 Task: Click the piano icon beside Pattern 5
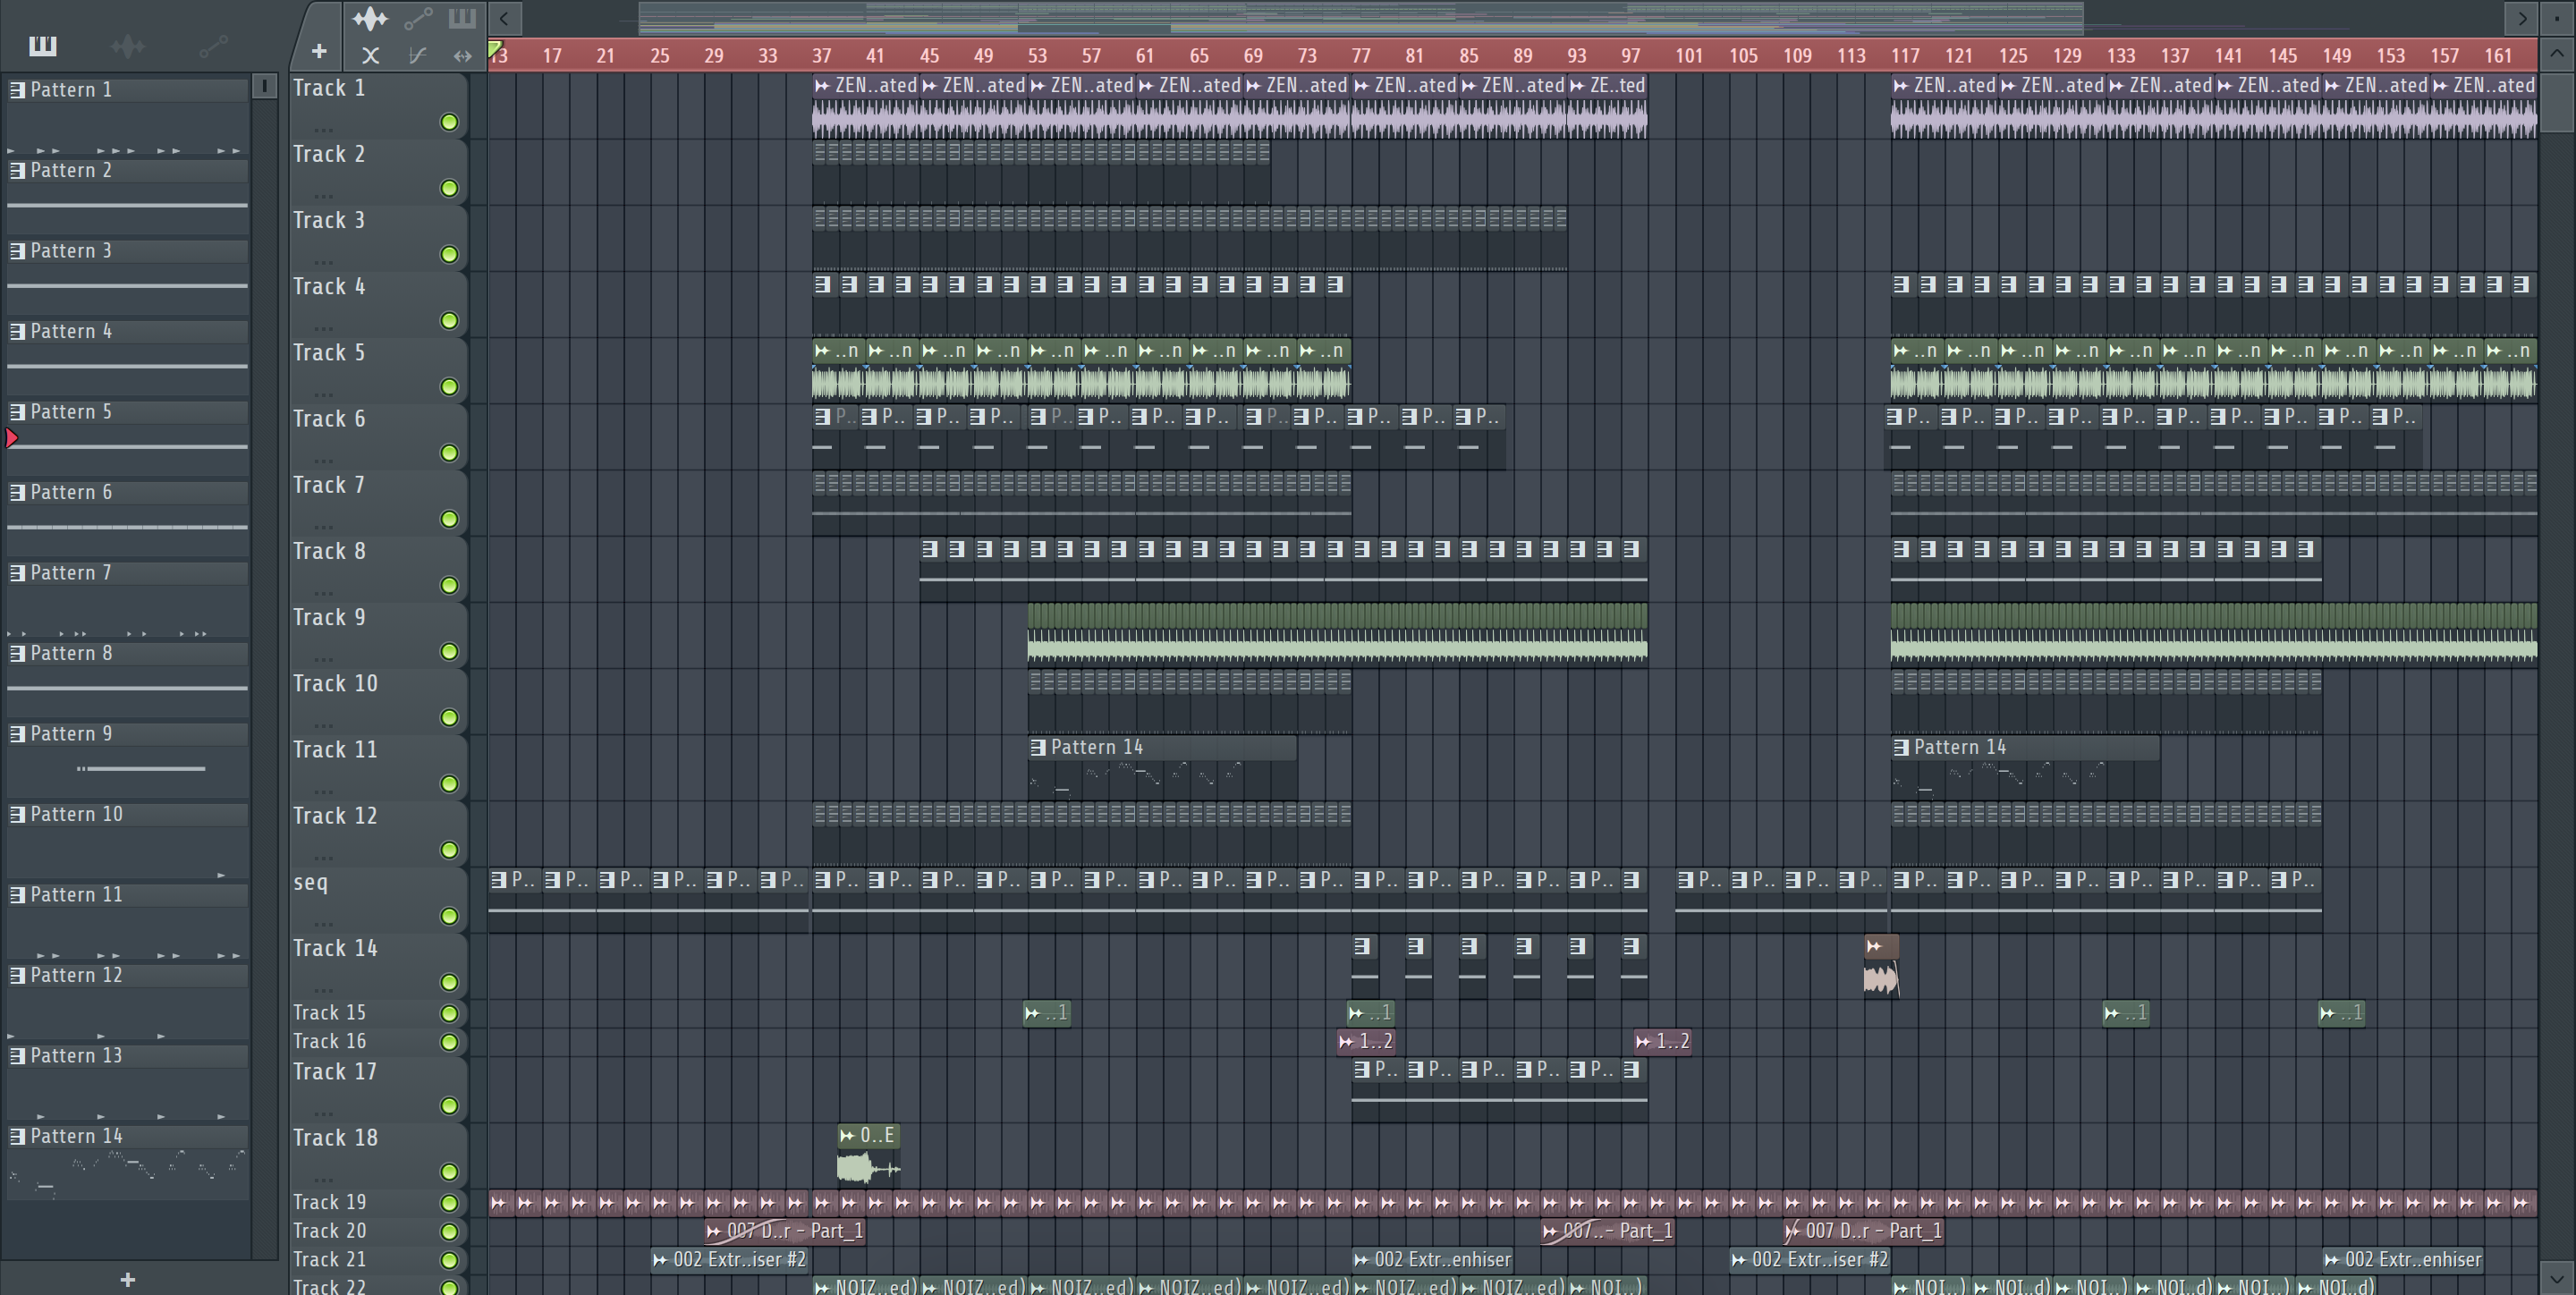pyautogui.click(x=17, y=412)
